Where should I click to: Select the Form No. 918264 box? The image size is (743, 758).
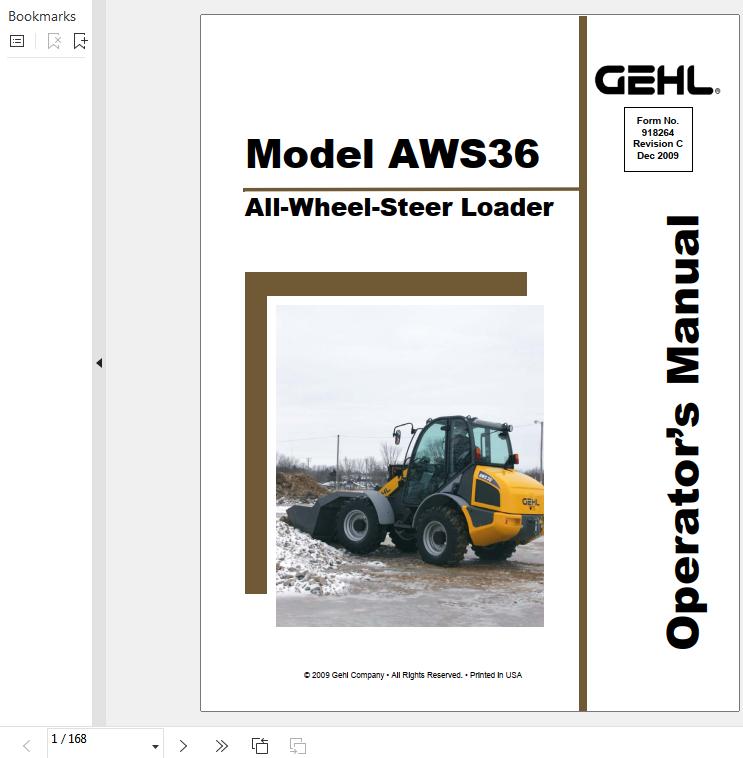(658, 139)
